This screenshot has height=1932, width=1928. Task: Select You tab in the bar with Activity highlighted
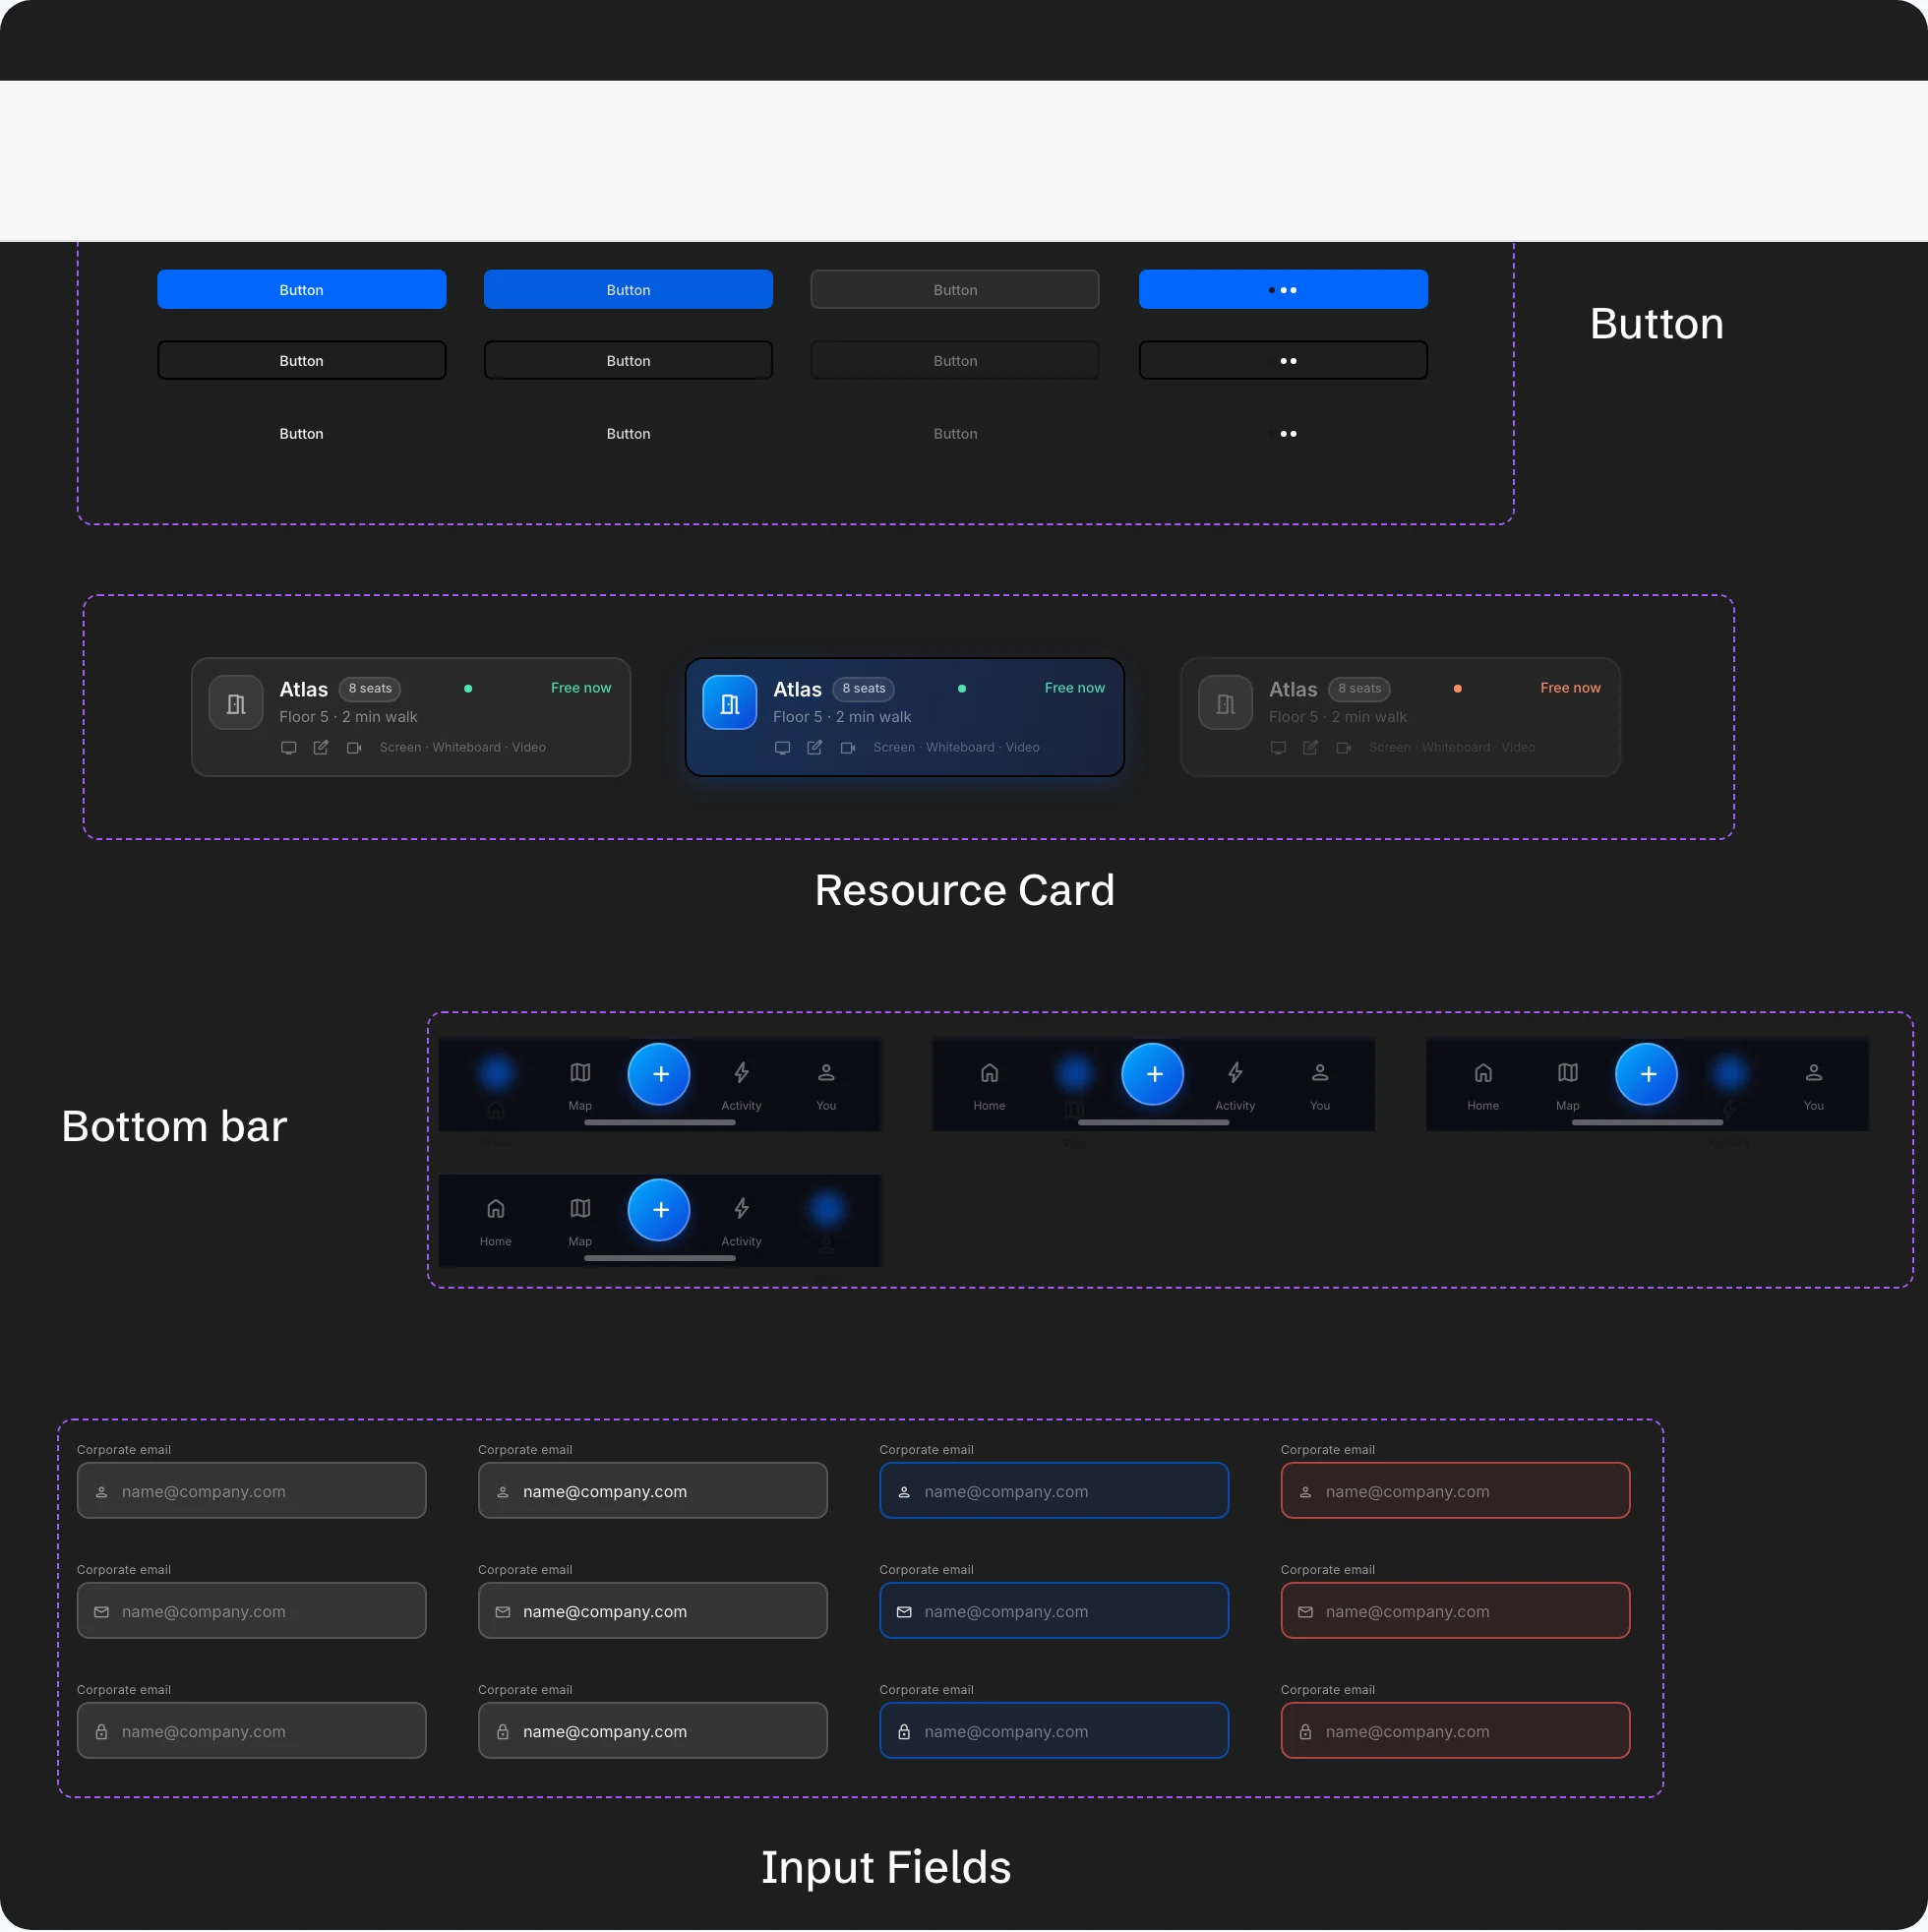click(1813, 1086)
